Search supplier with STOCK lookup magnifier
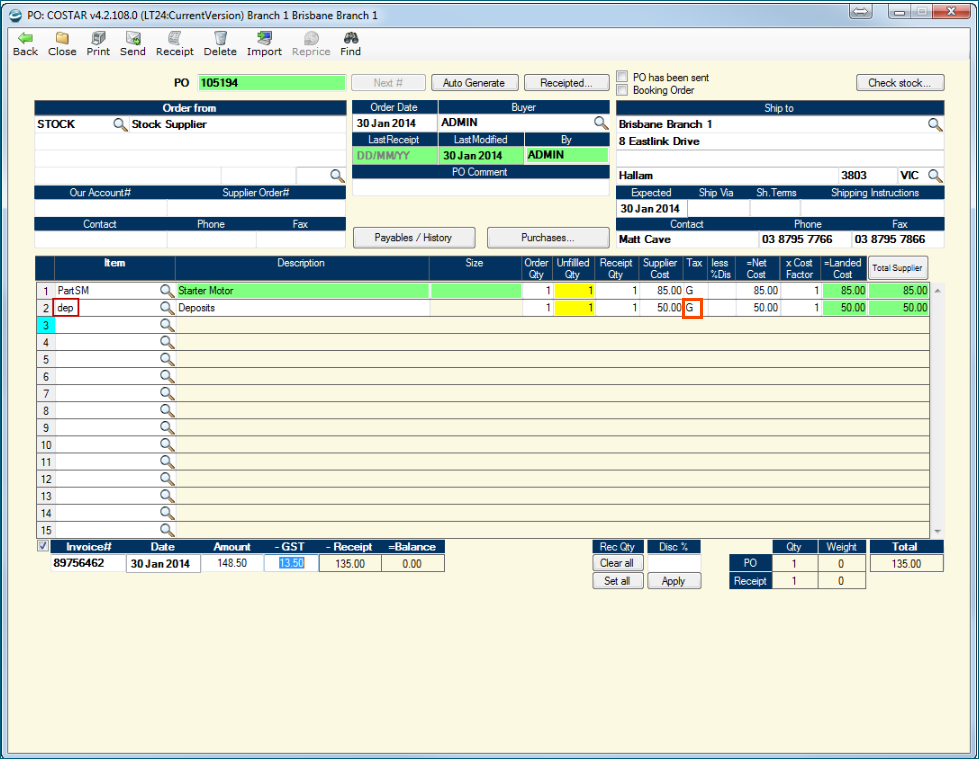Viewport: 979px width, 759px height. 120,124
